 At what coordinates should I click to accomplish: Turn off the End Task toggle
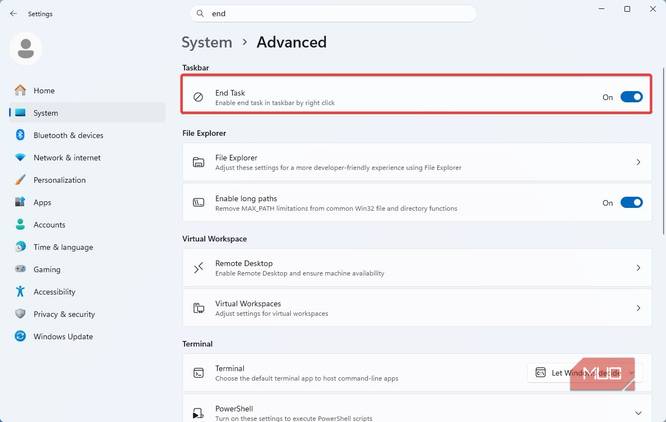point(631,97)
